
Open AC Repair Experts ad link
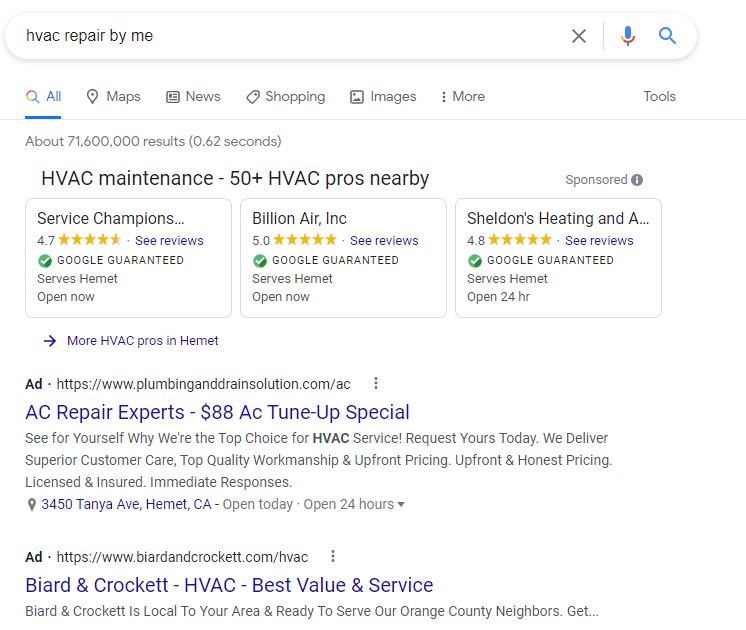[x=217, y=412]
